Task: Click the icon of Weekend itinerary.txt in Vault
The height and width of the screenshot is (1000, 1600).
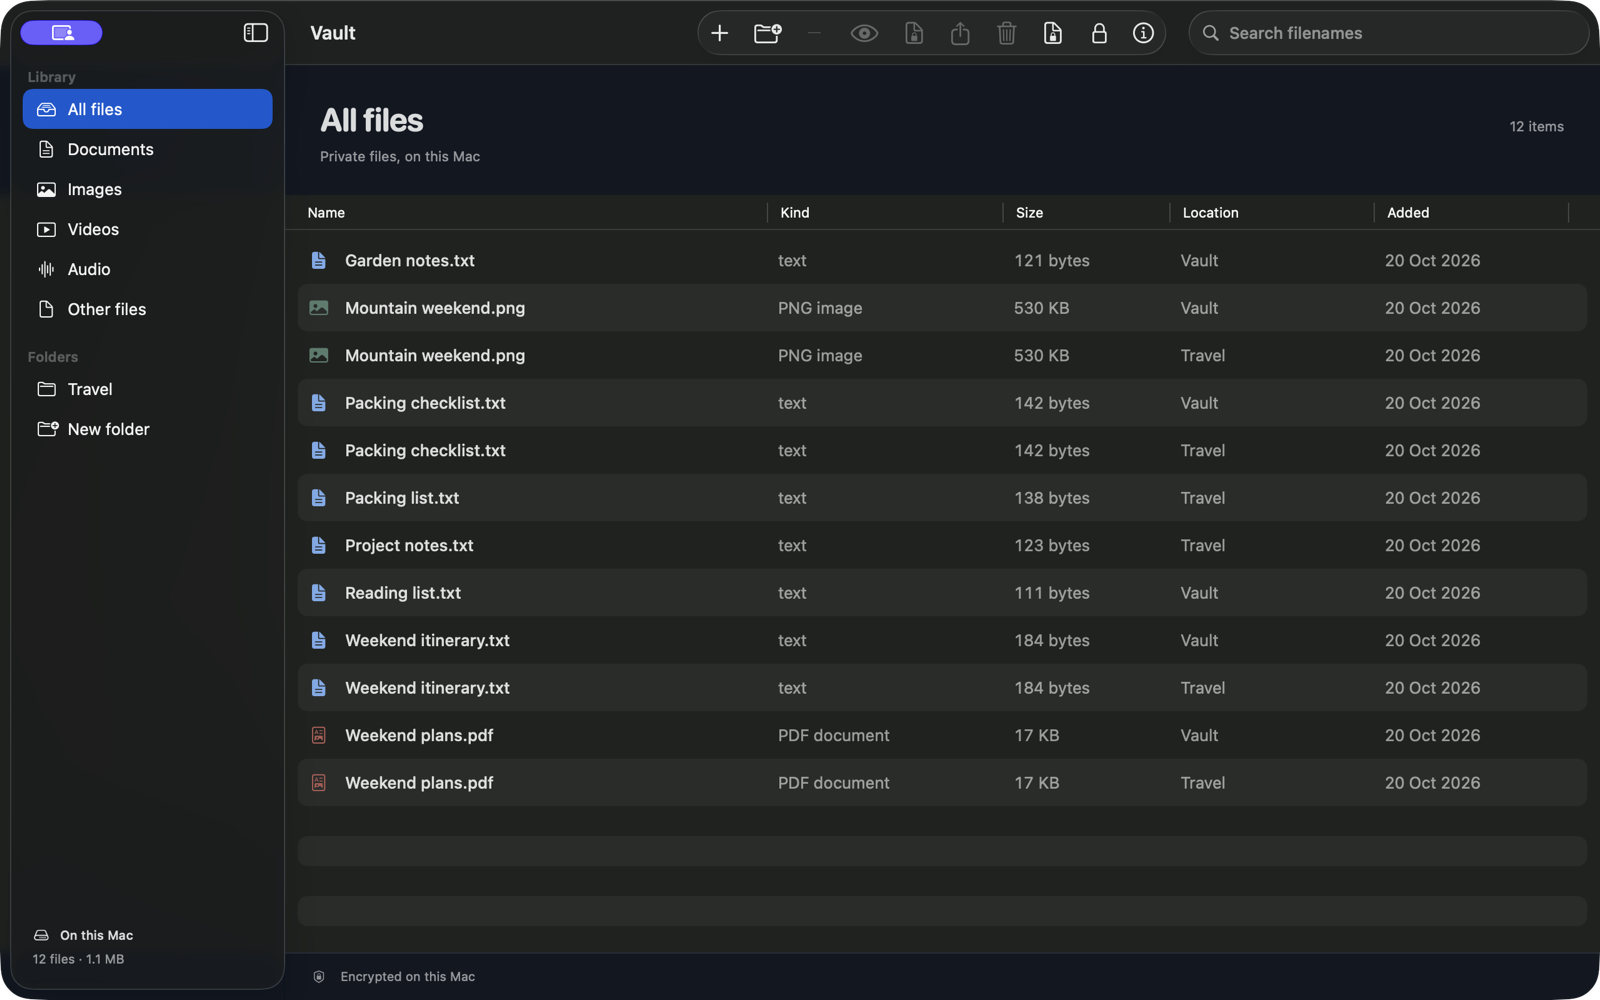Action: (x=319, y=640)
